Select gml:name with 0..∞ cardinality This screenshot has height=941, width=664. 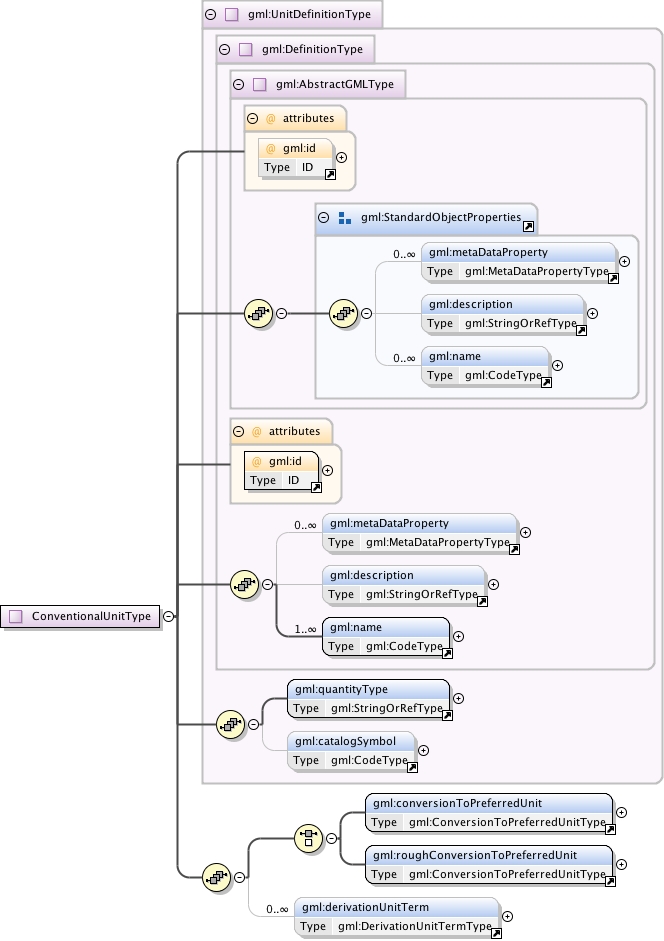tap(486, 365)
